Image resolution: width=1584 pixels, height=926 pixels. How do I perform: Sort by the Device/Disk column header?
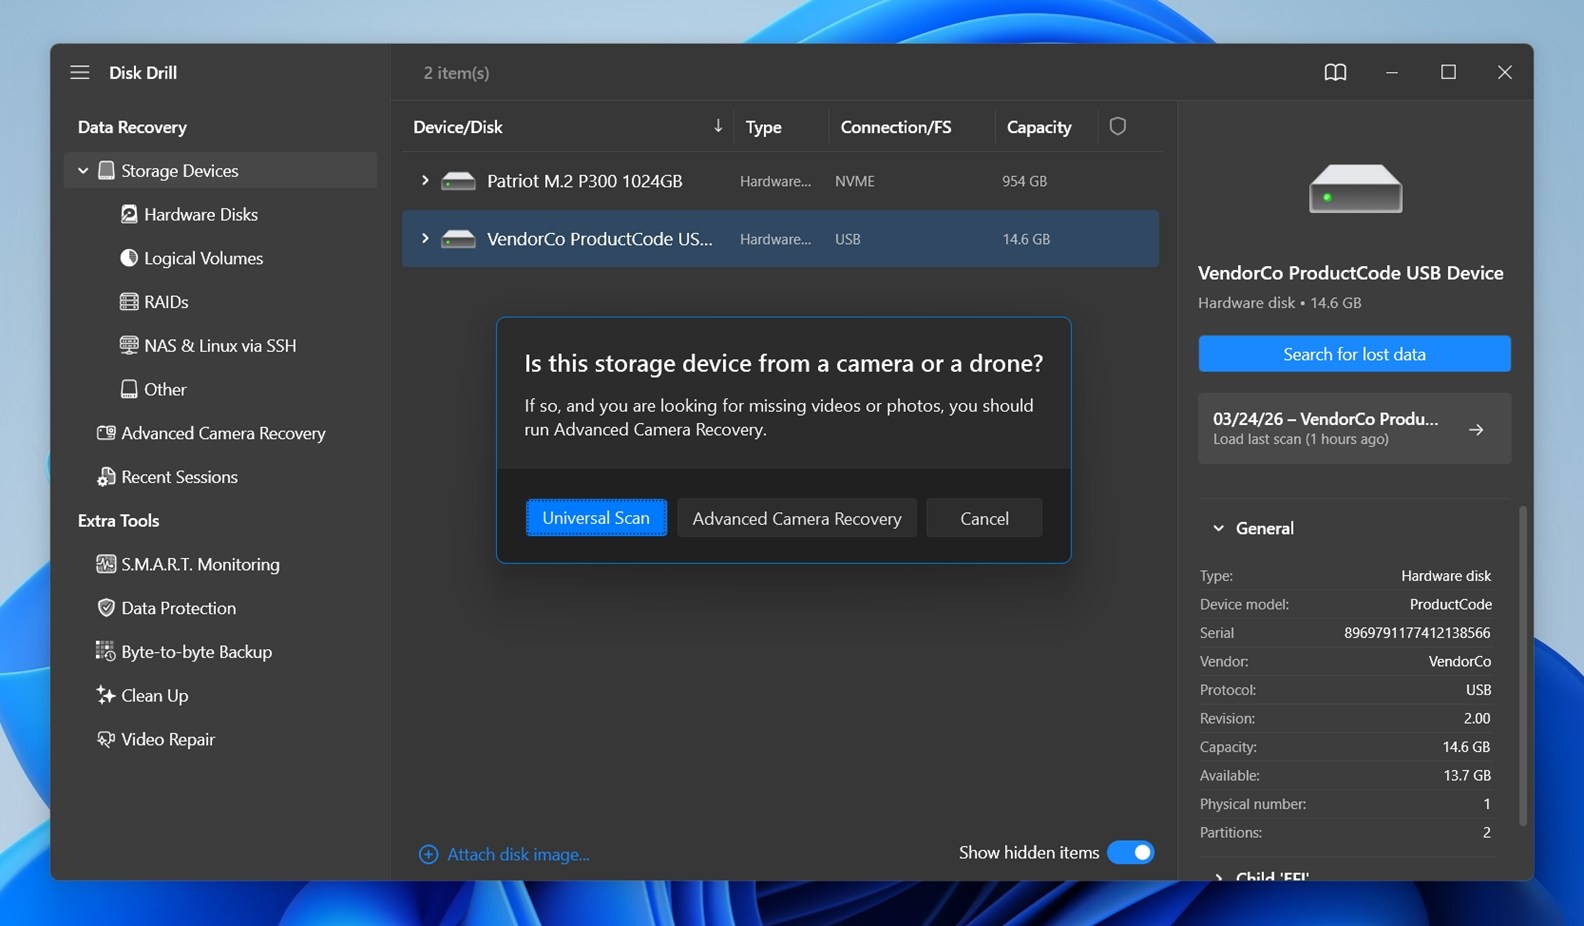[x=458, y=127]
